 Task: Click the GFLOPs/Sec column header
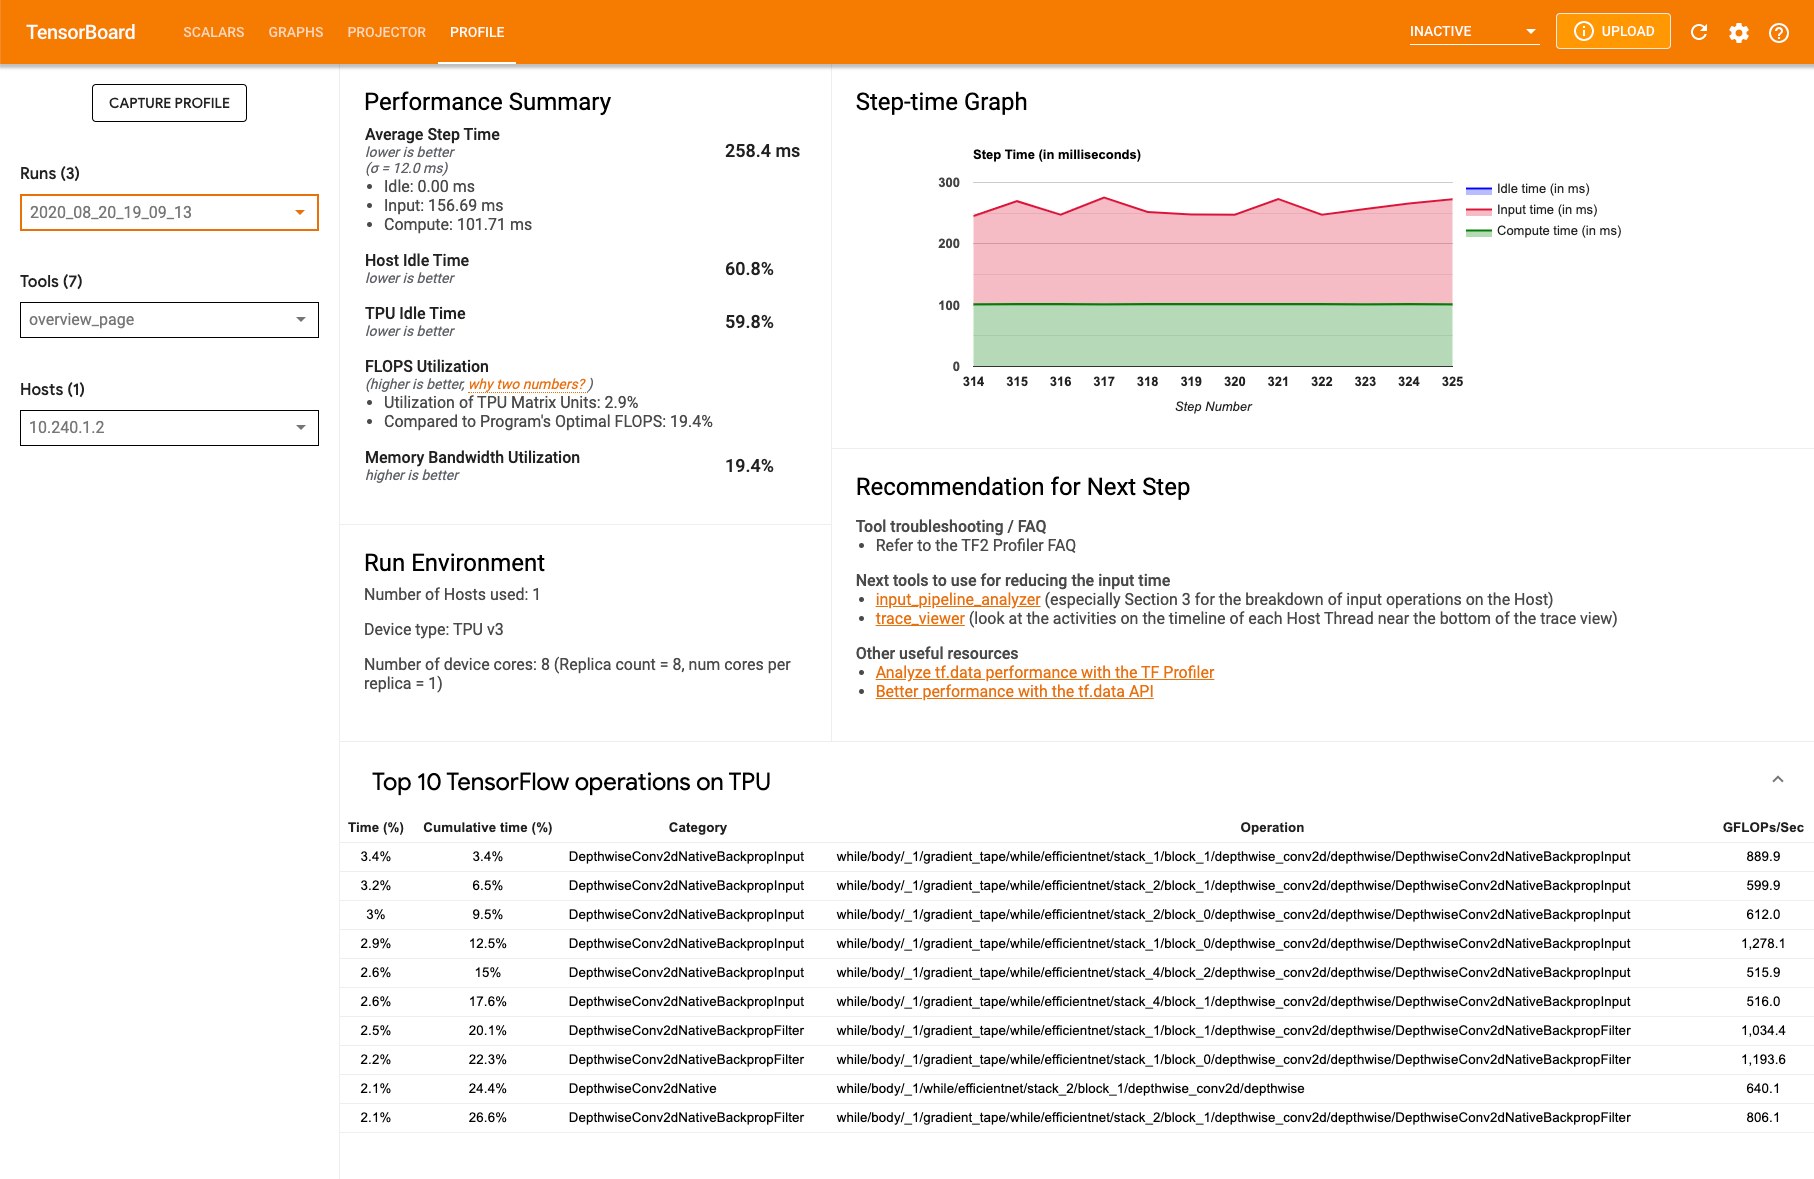coord(1763,827)
